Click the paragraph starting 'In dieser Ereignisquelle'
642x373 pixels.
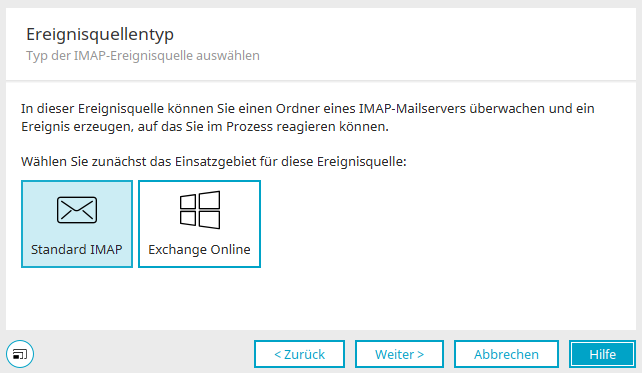click(x=307, y=118)
